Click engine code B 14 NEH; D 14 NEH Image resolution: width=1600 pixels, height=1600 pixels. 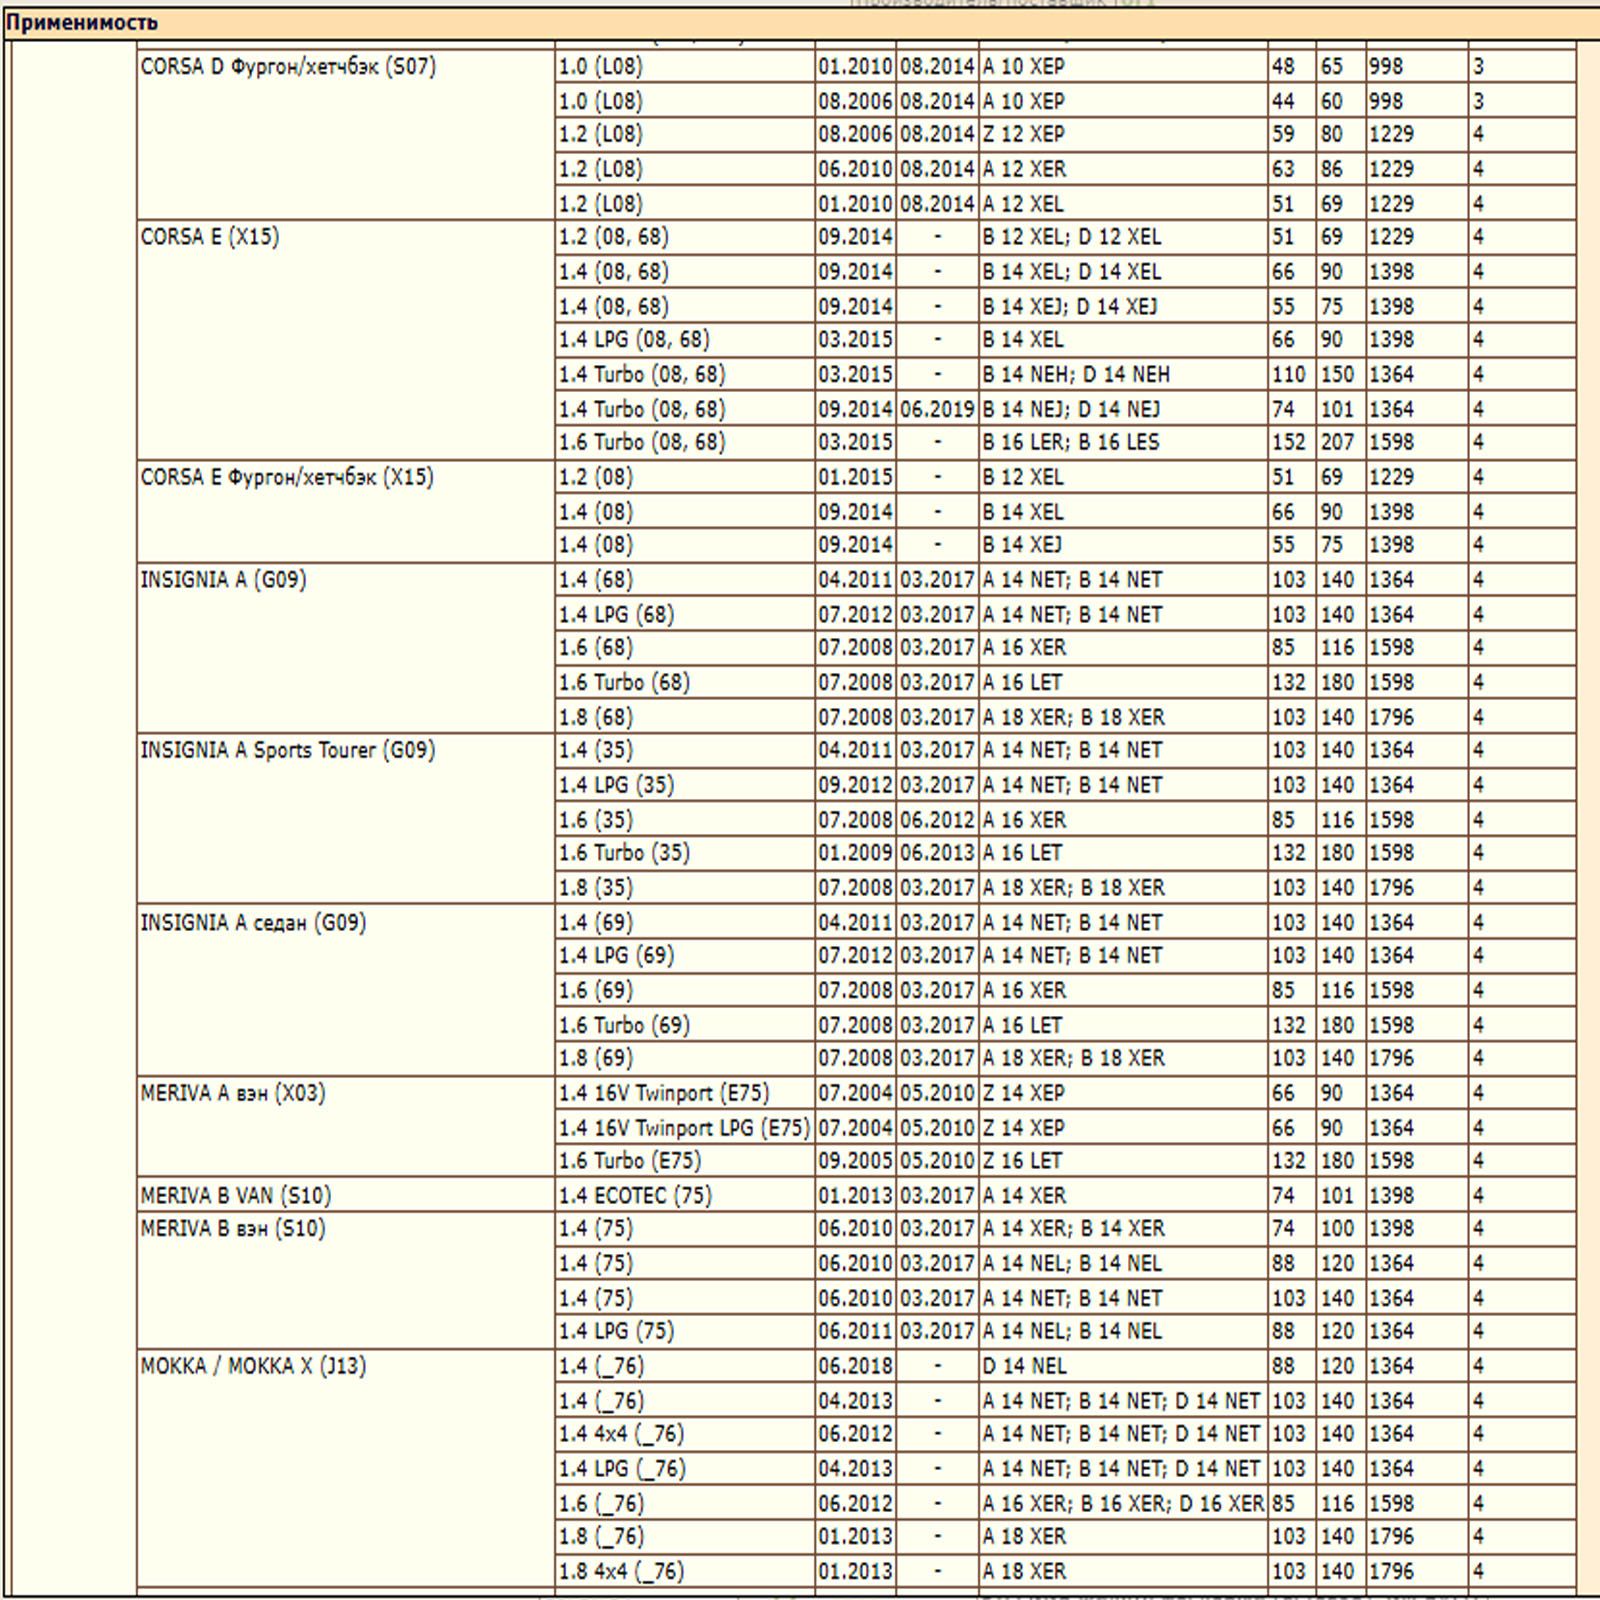(1076, 375)
